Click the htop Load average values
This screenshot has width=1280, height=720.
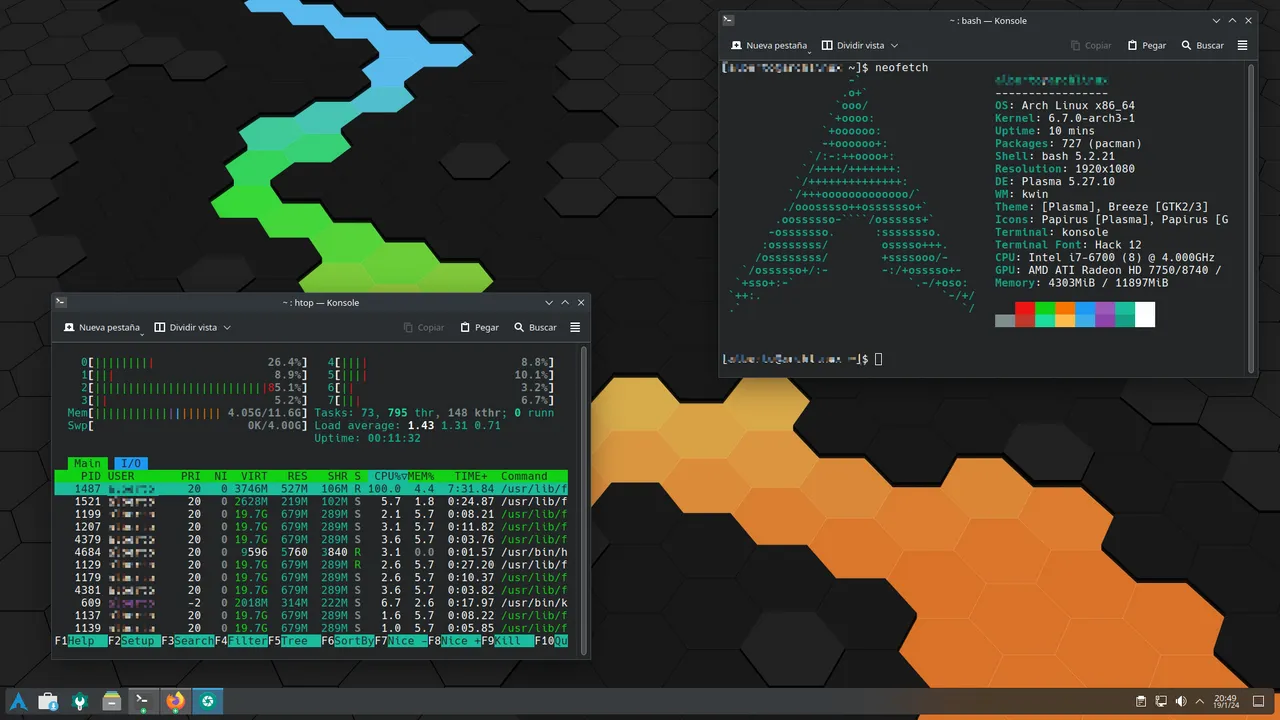point(454,426)
